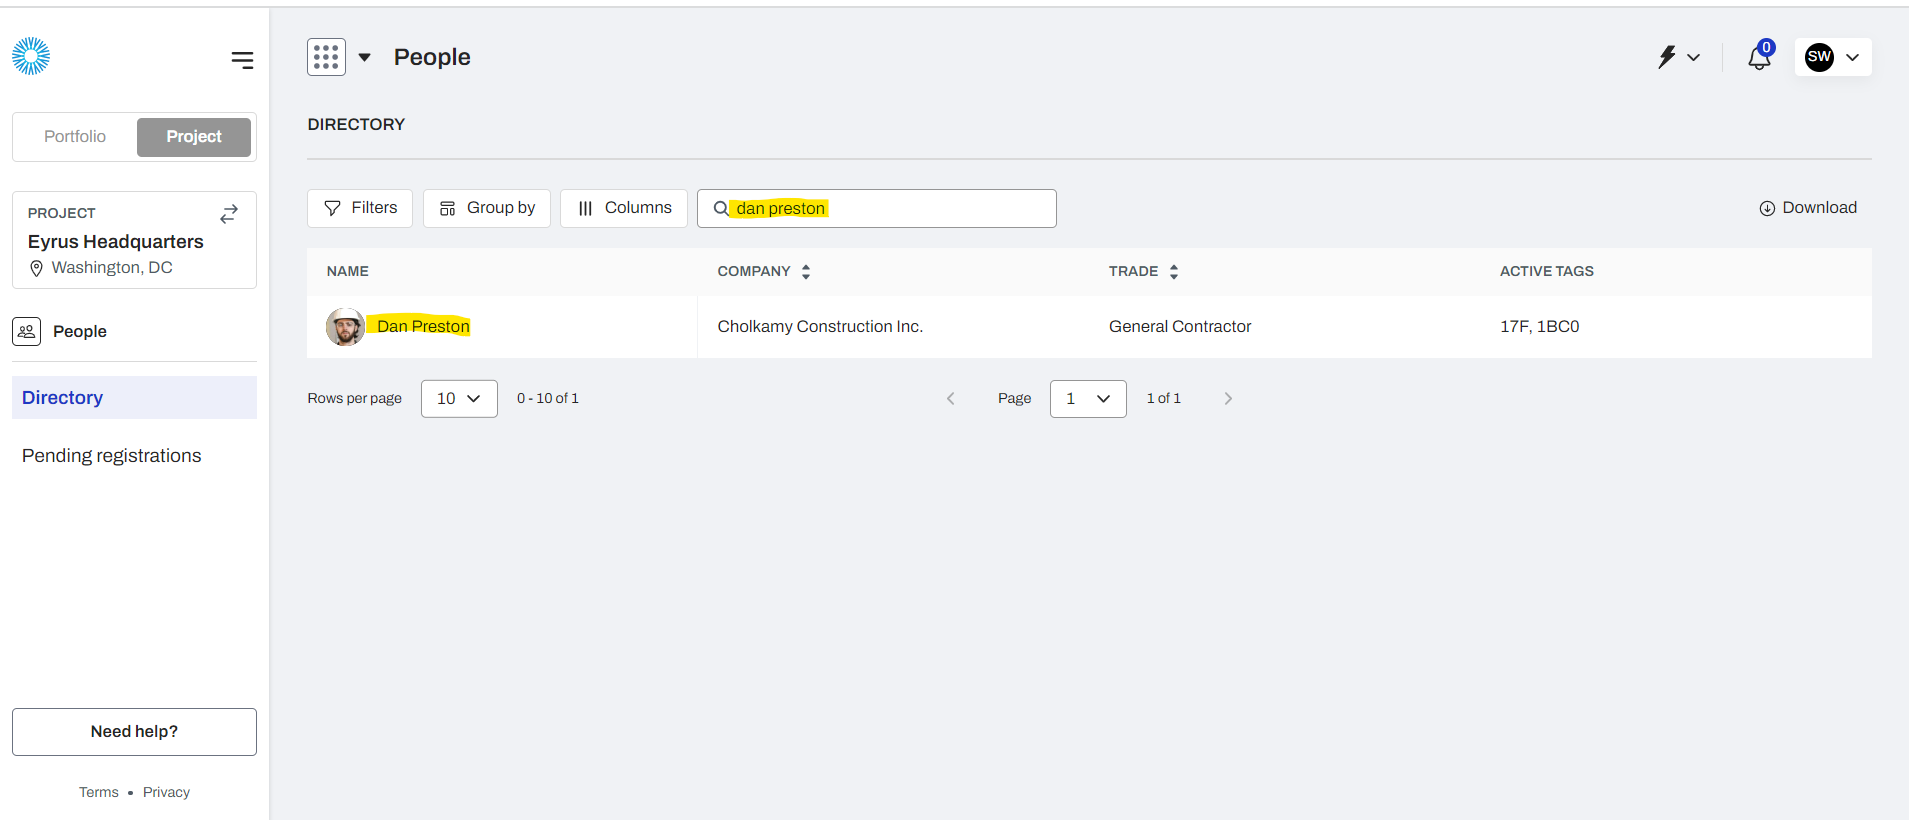This screenshot has height=820, width=1909.
Task: Click the 17F, 1BC0 tags cell
Action: click(x=1540, y=326)
